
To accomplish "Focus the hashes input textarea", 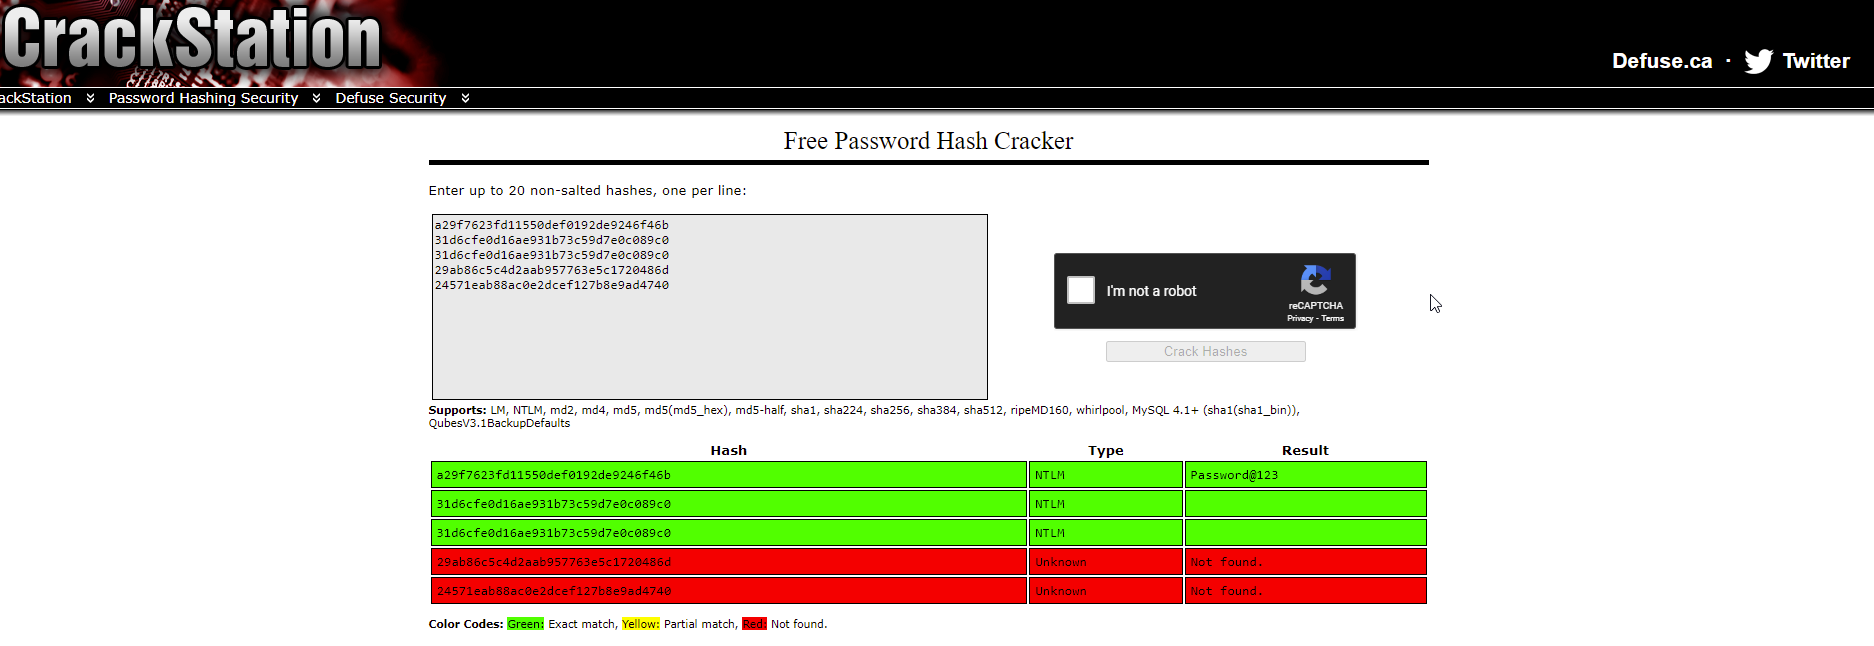I will pyautogui.click(x=709, y=307).
